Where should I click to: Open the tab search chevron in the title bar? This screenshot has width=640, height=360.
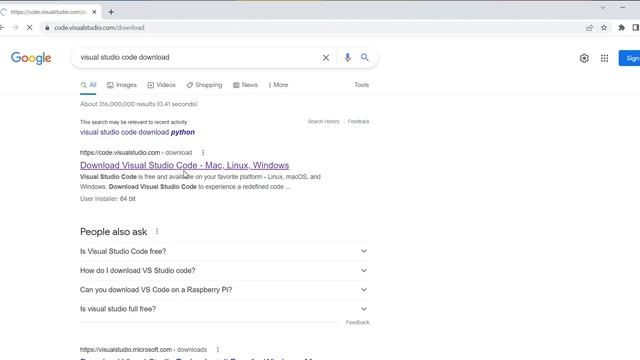click(x=603, y=7)
